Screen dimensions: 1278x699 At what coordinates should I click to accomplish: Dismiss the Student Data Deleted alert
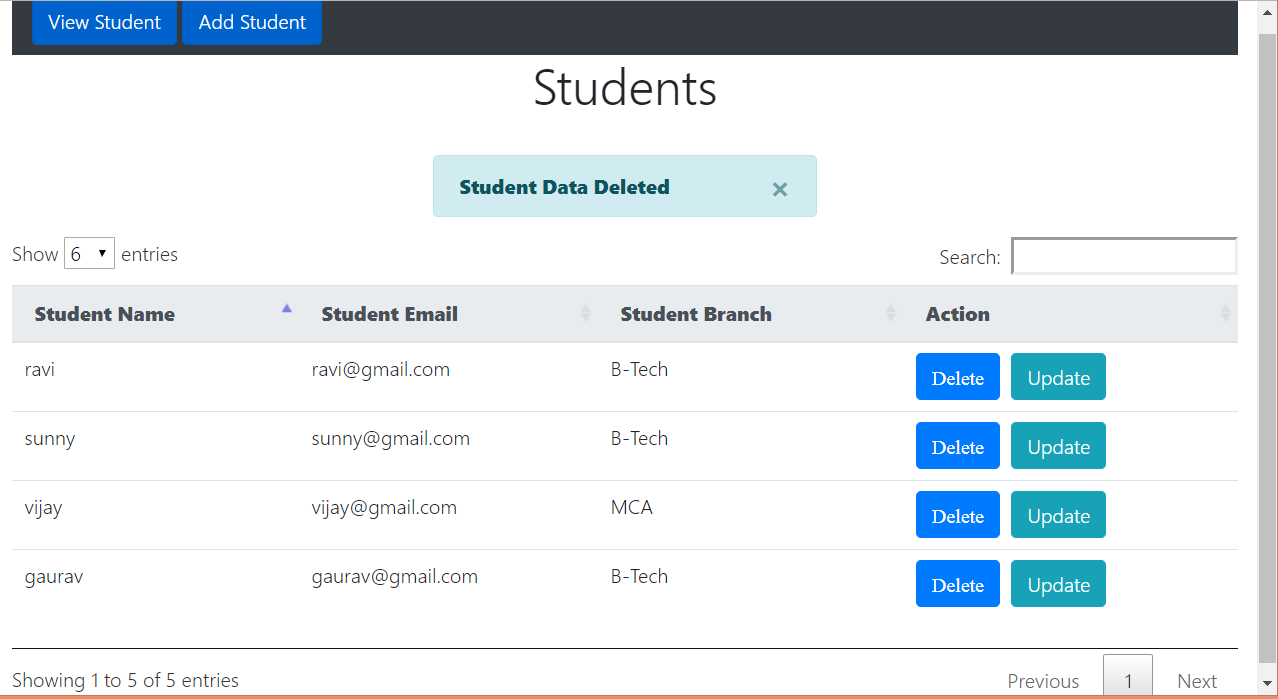pyautogui.click(x=779, y=189)
